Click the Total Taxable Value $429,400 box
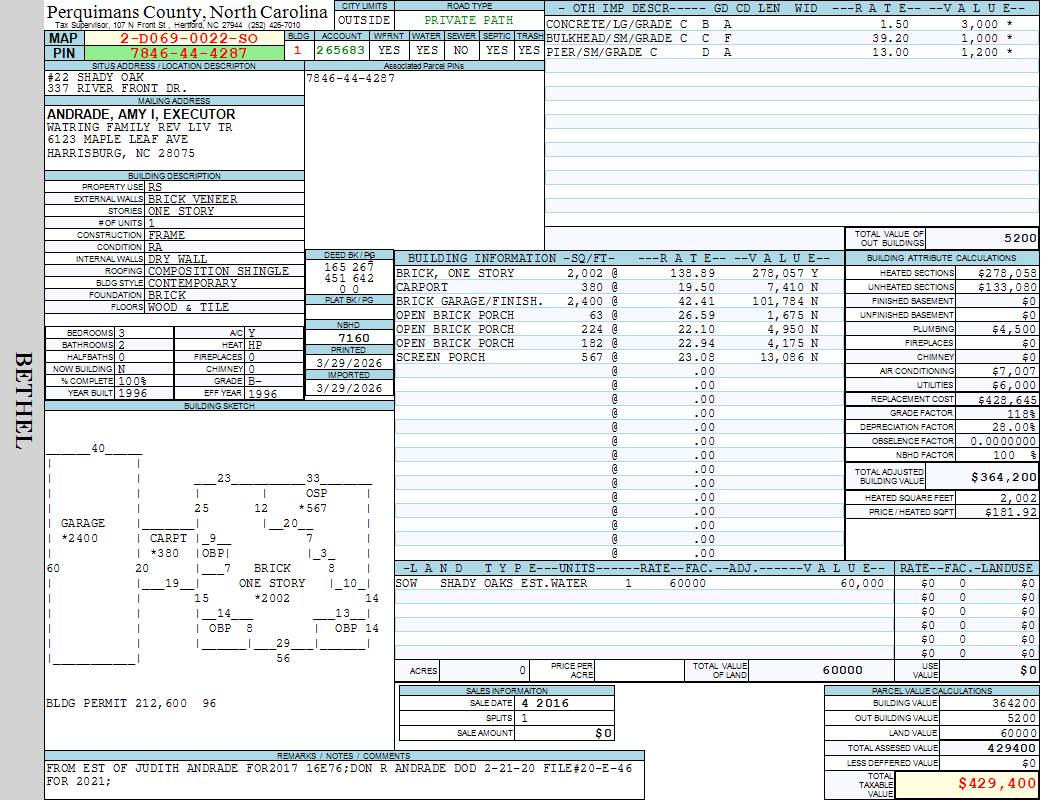The width and height of the screenshot is (1050, 800). (967, 784)
